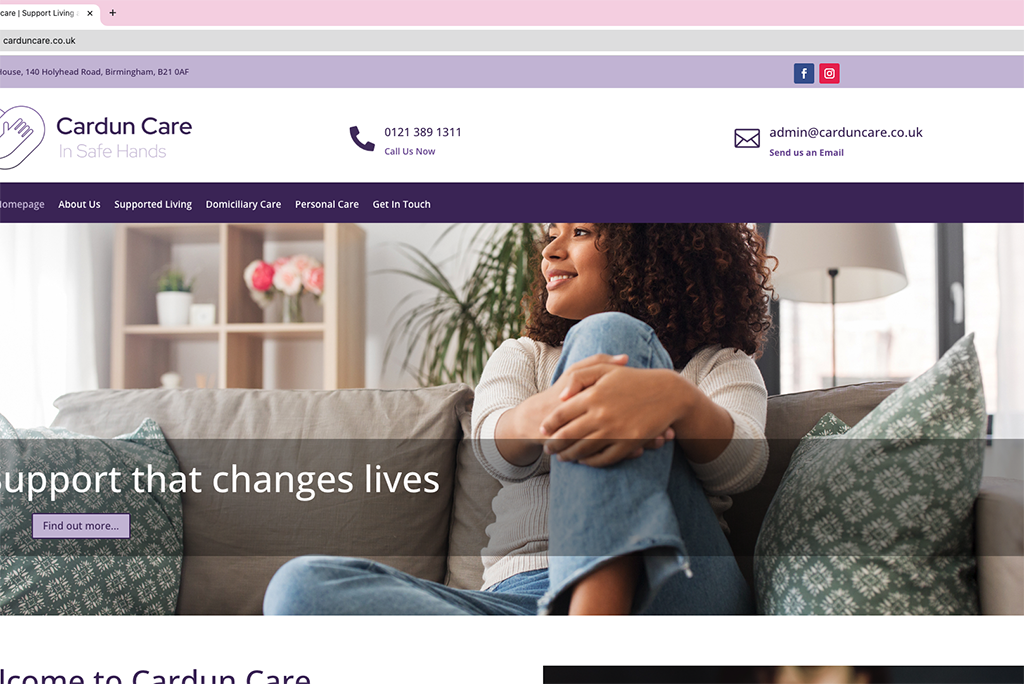Click the envelope email icon
1024x684 pixels.
coord(746,138)
